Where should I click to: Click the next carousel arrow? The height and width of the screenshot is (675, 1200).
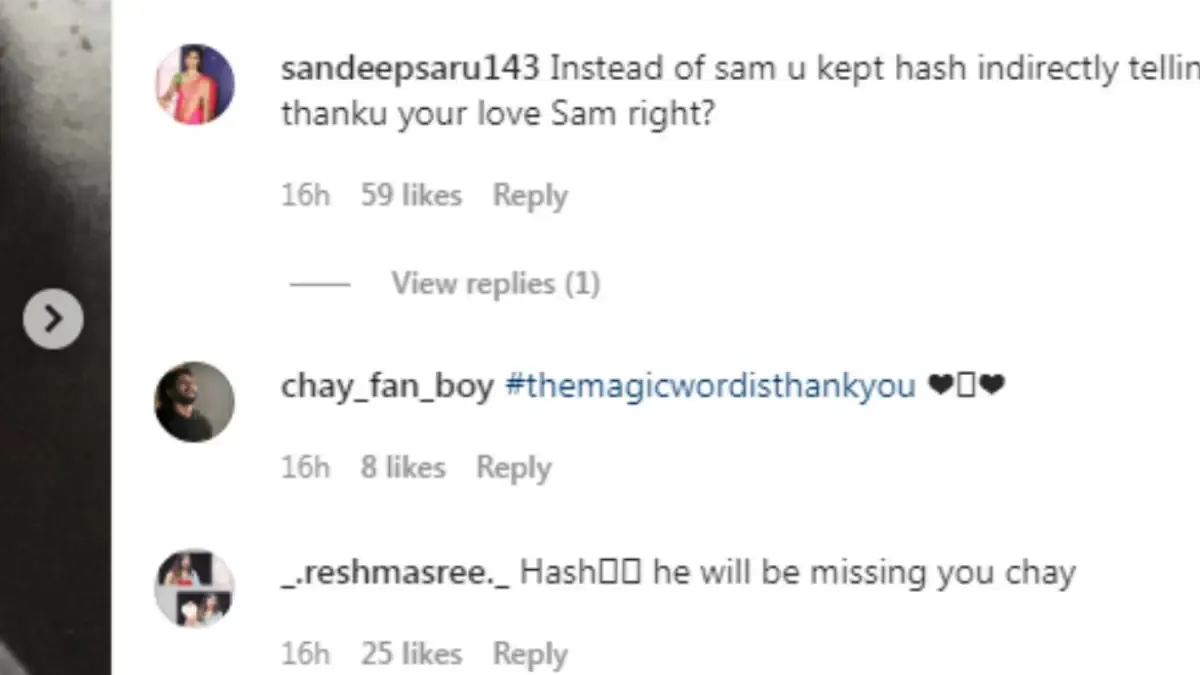51,318
